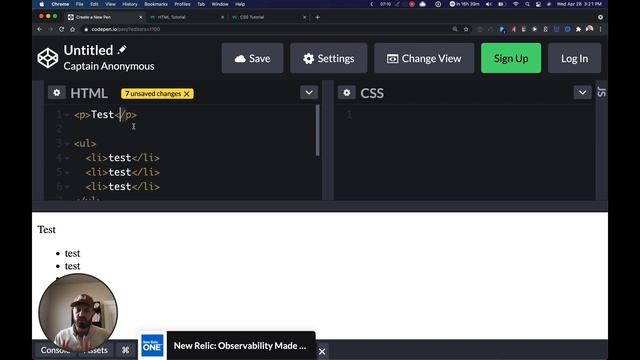Switch to HTML Tutorial browser tab
This screenshot has width=640, height=360.
171,17
